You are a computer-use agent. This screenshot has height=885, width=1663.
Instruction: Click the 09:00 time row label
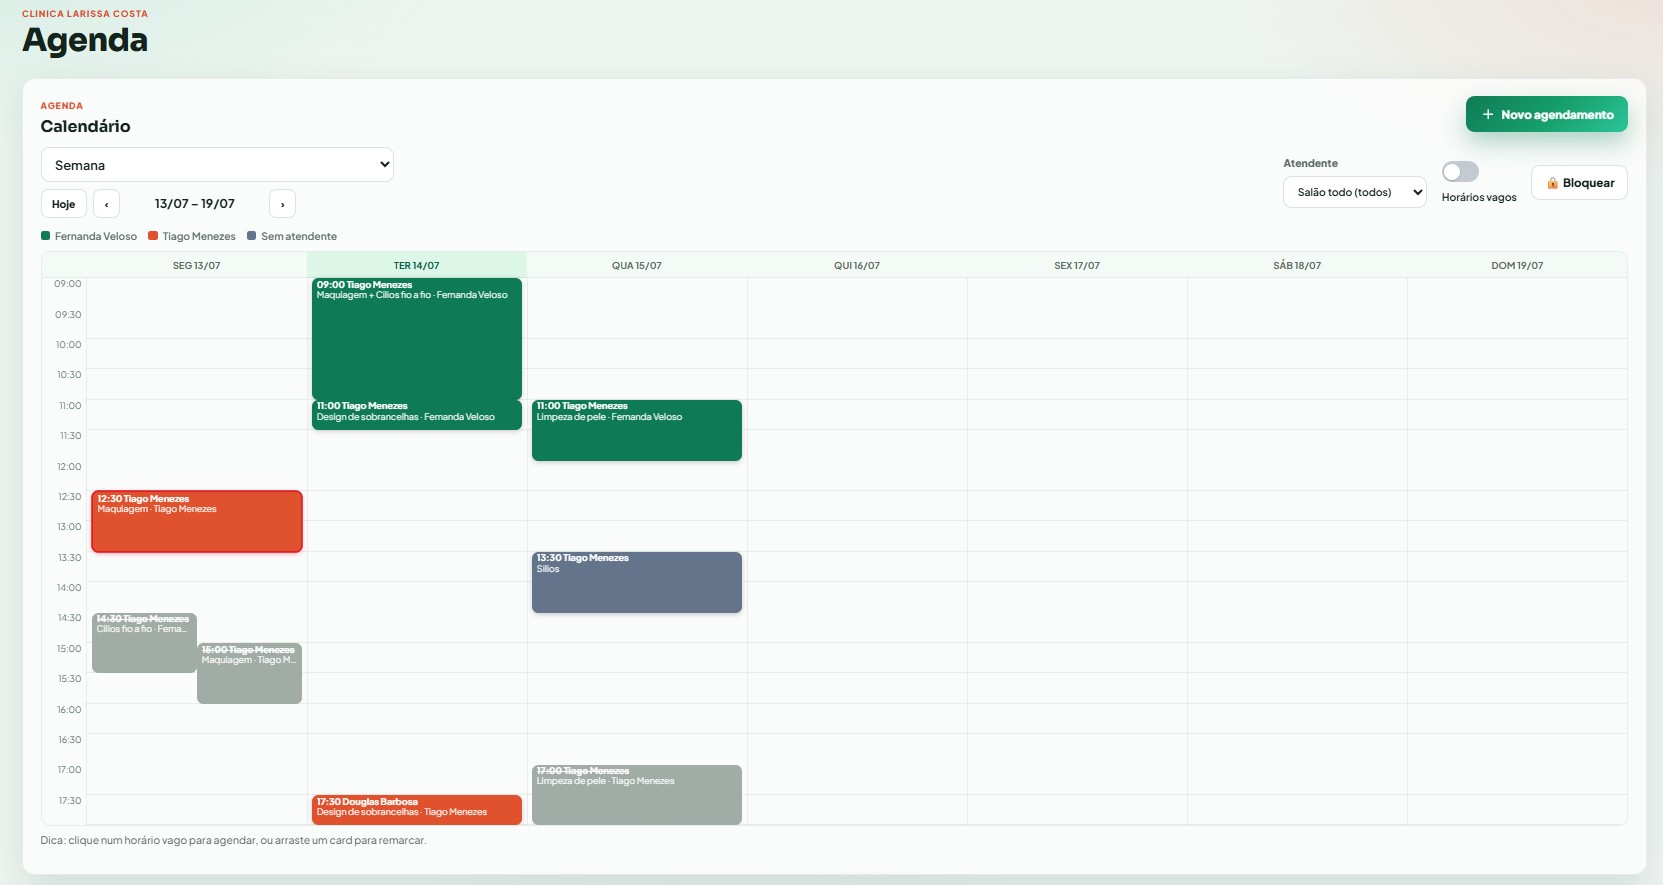[68, 284]
